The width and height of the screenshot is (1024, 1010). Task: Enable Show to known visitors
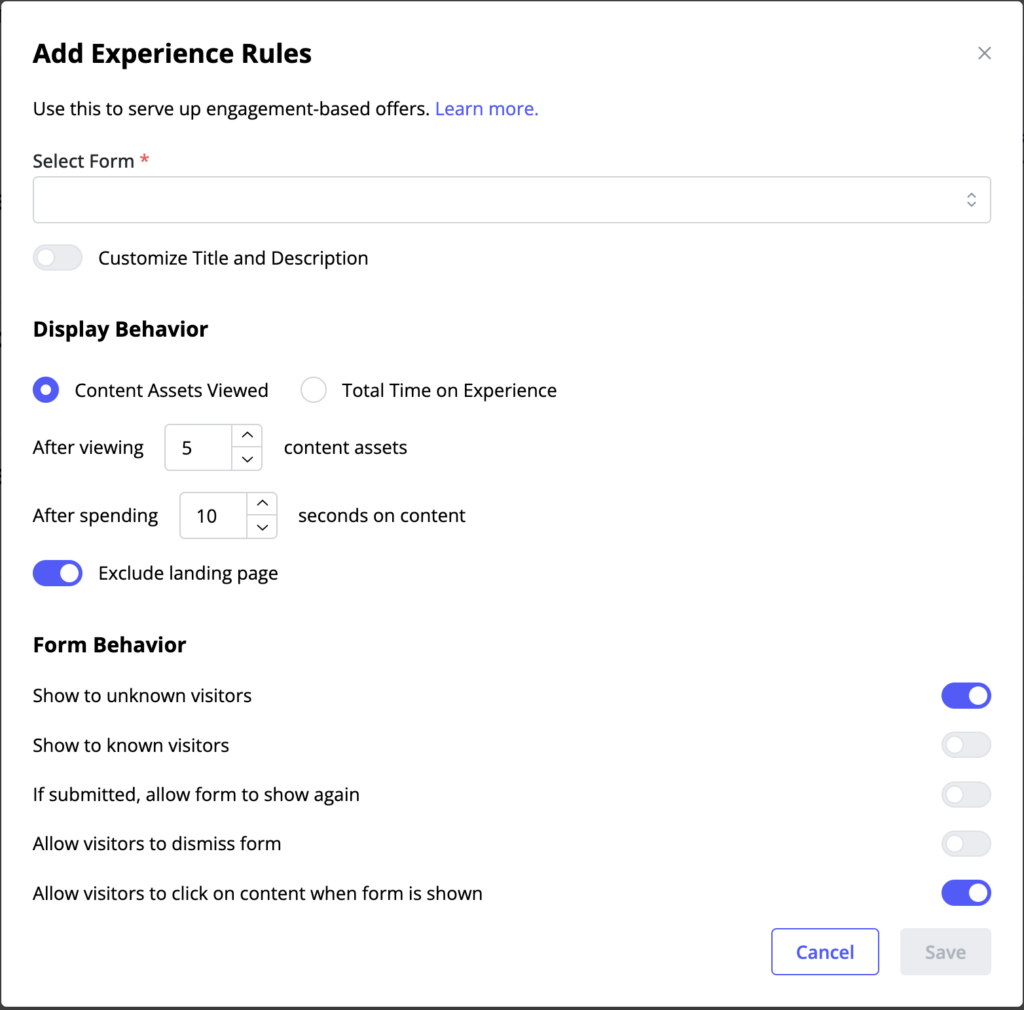coord(966,744)
